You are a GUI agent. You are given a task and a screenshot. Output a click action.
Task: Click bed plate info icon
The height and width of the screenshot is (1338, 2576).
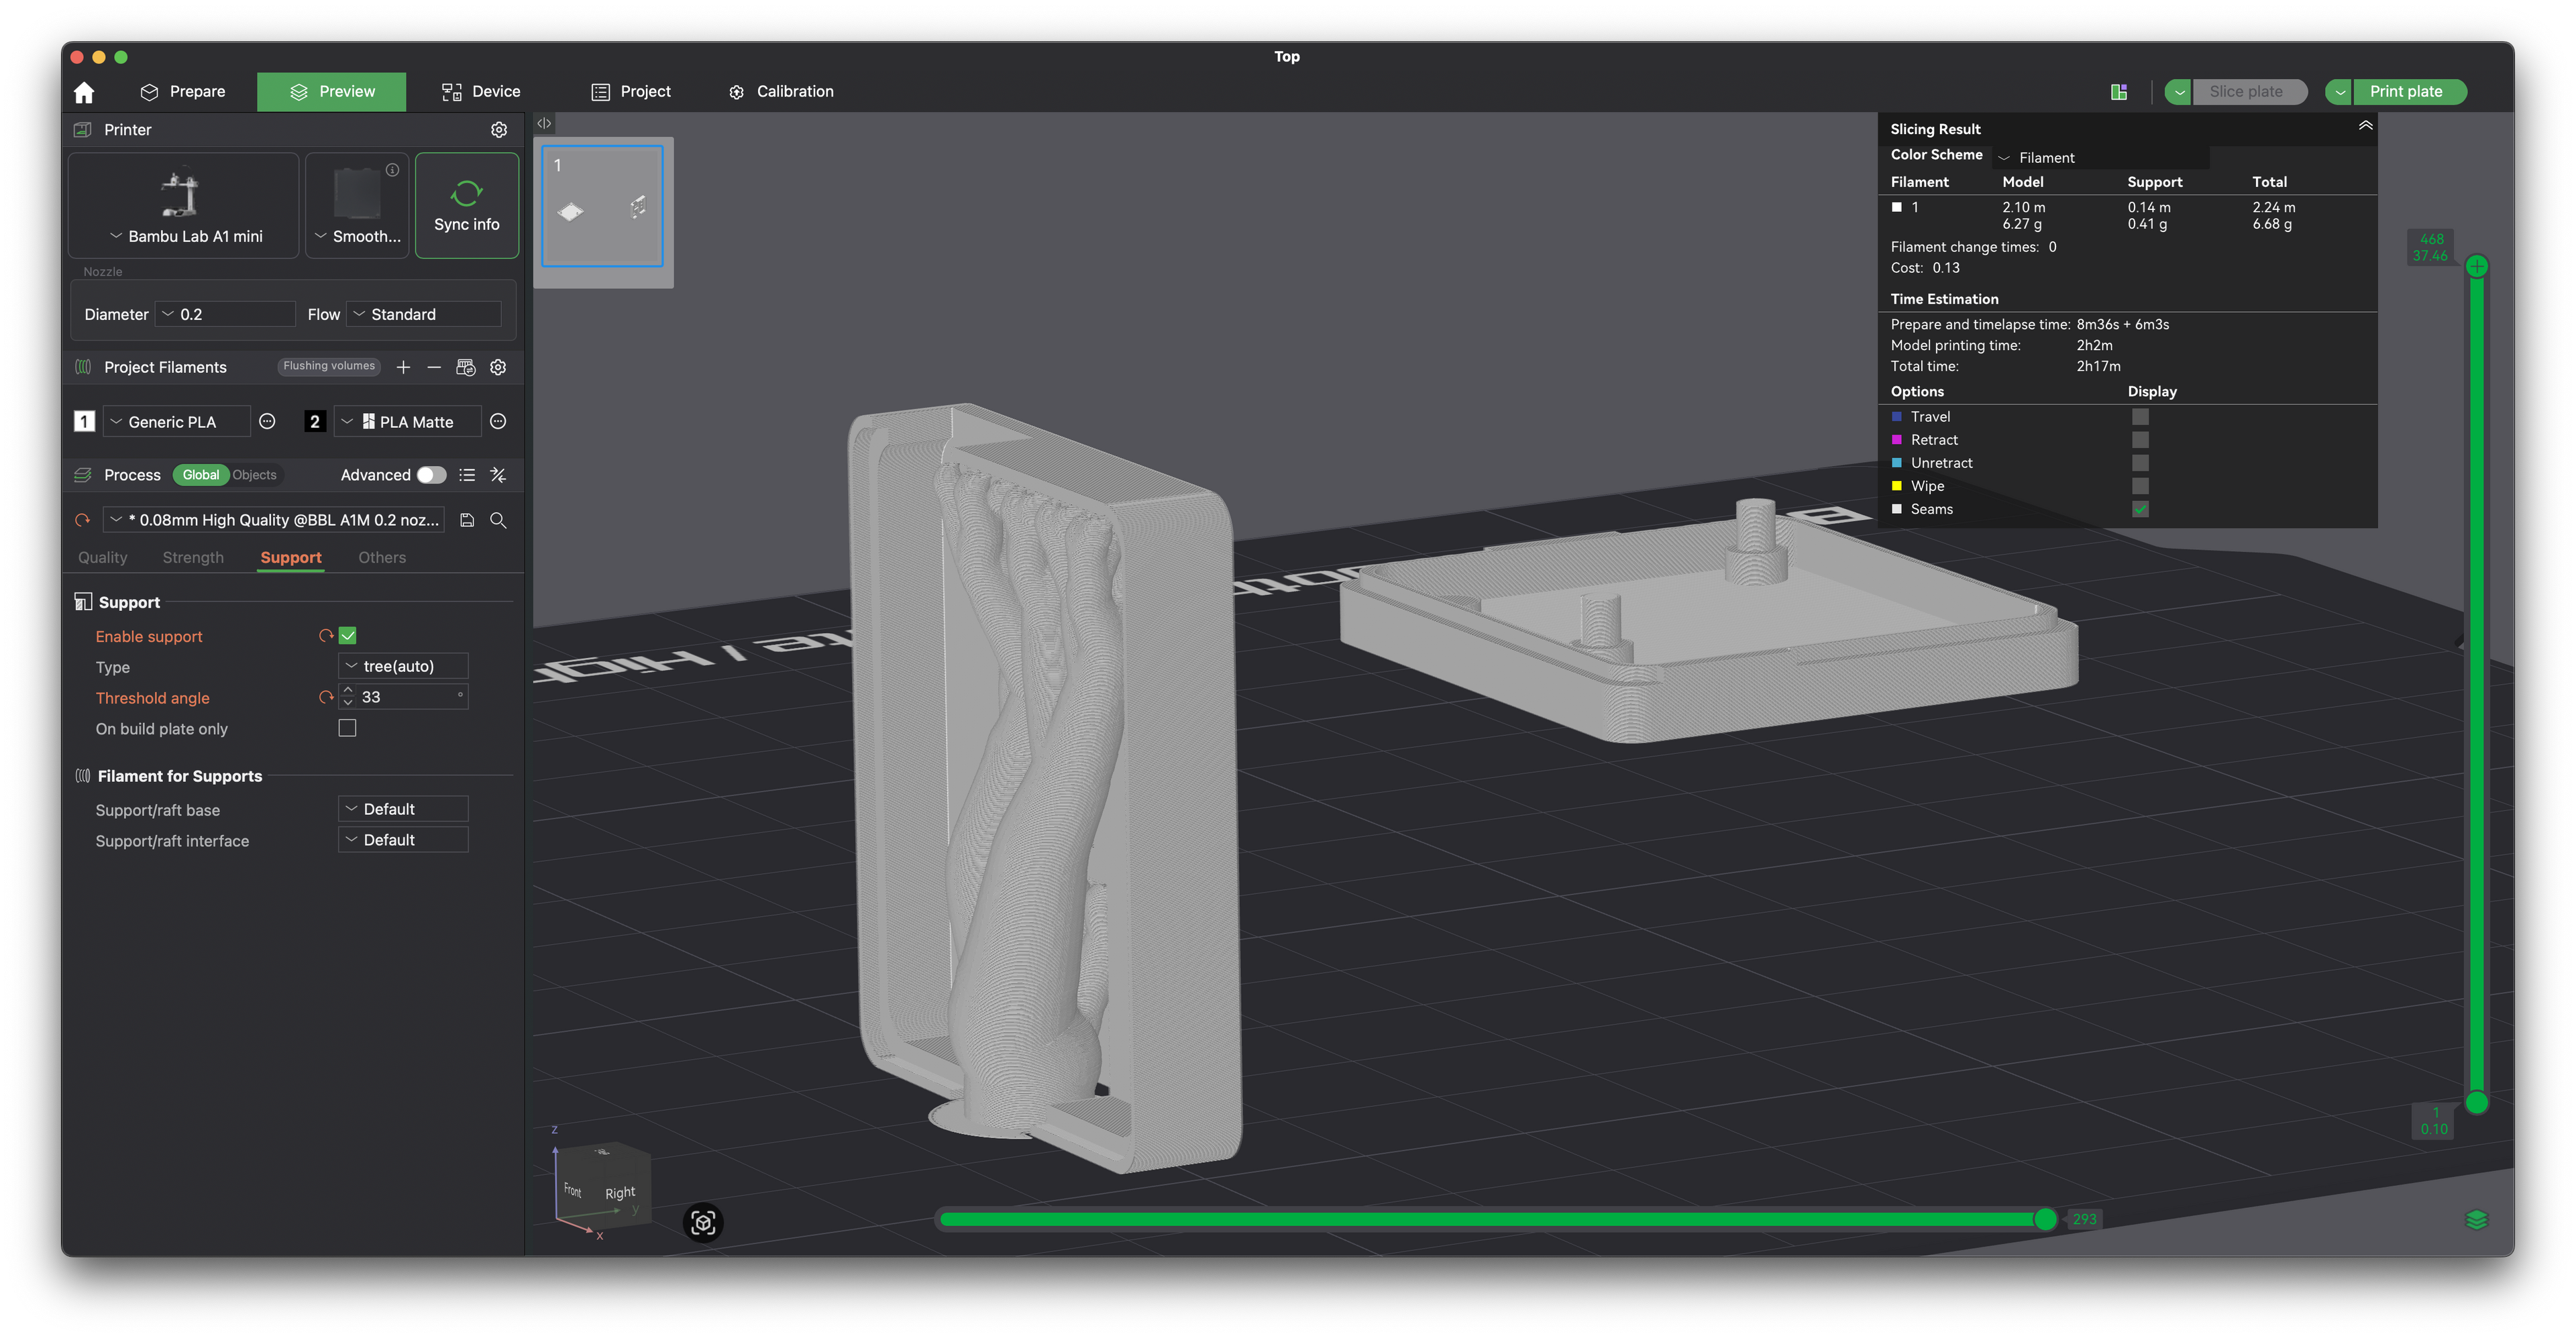393,170
